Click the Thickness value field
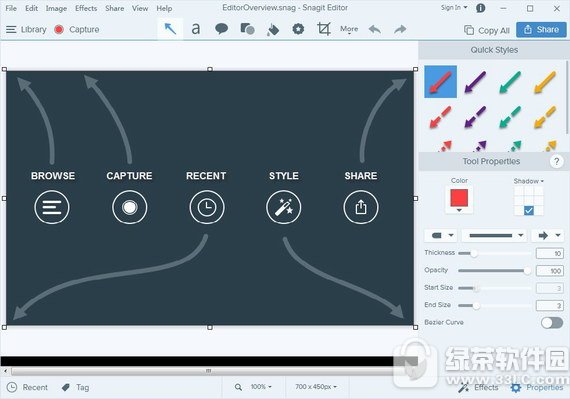This screenshot has height=399, width=570. pyautogui.click(x=550, y=253)
